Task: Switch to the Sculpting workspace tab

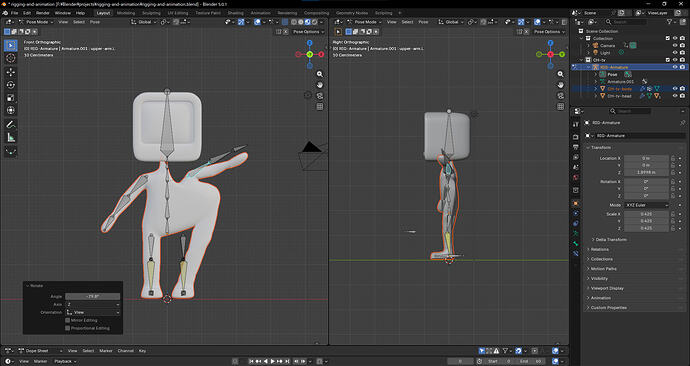Action: [x=151, y=13]
